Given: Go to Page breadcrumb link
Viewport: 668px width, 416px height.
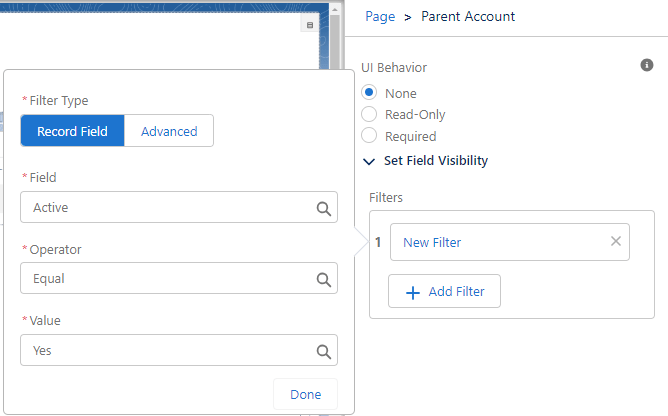Looking at the screenshot, I should [380, 16].
